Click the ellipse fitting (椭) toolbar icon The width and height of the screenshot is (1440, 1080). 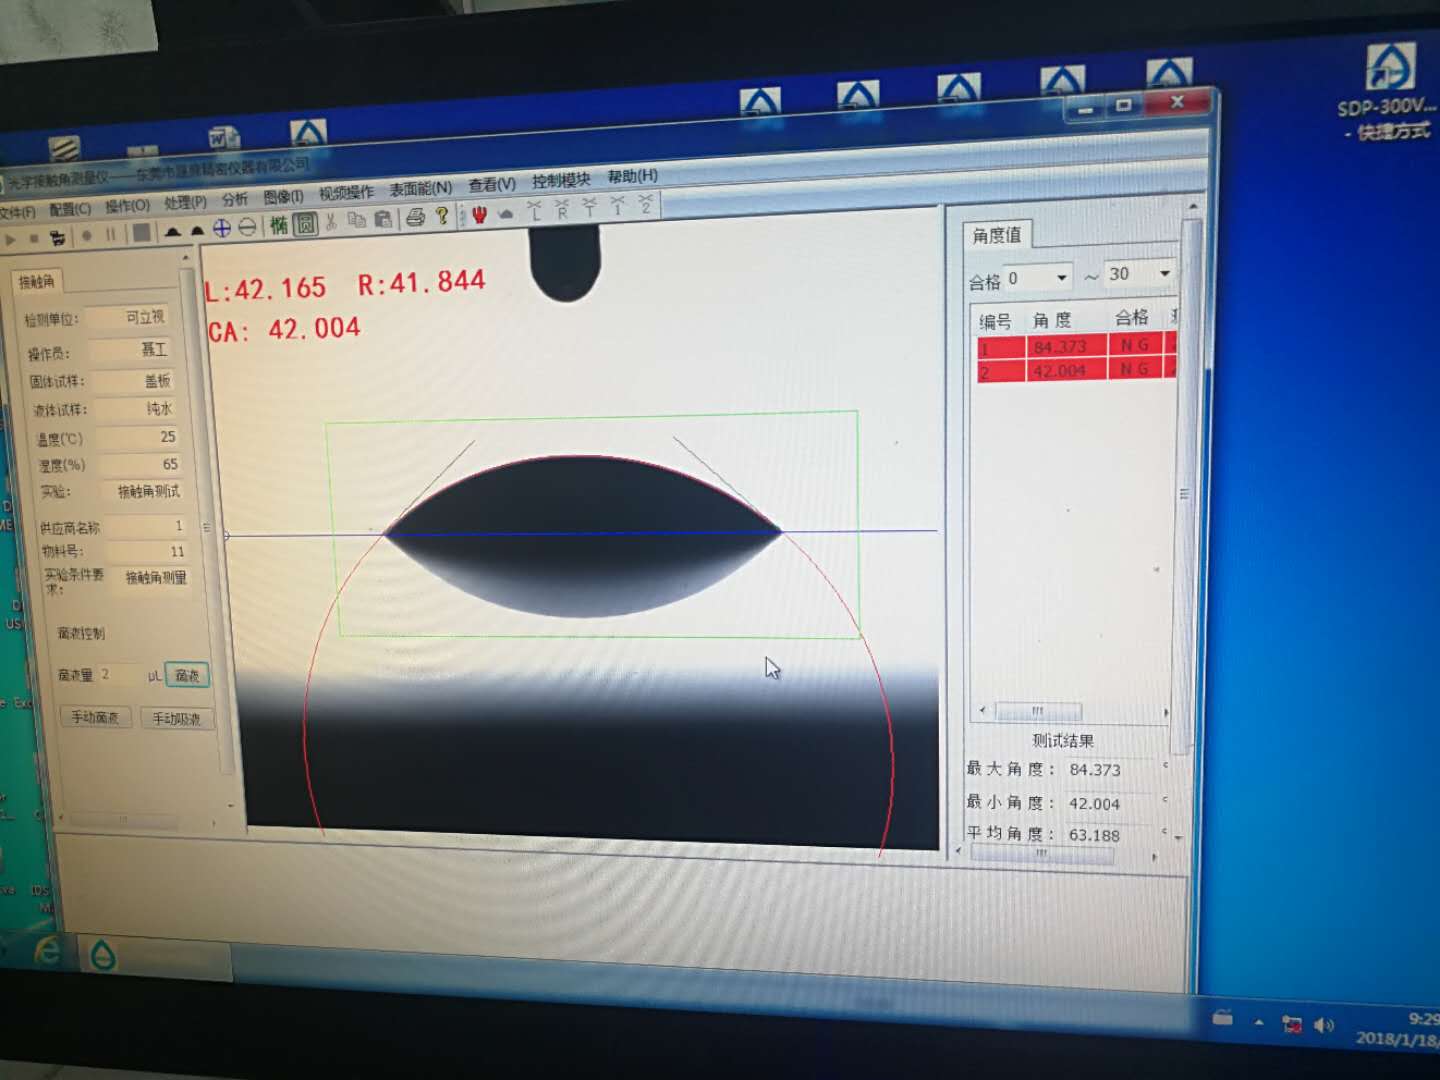tap(279, 225)
